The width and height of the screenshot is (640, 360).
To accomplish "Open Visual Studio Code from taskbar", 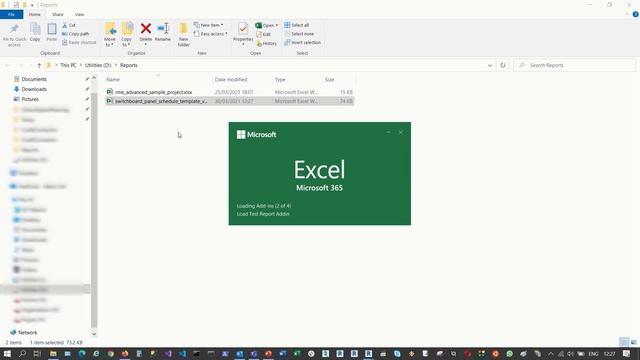I will click(182, 353).
